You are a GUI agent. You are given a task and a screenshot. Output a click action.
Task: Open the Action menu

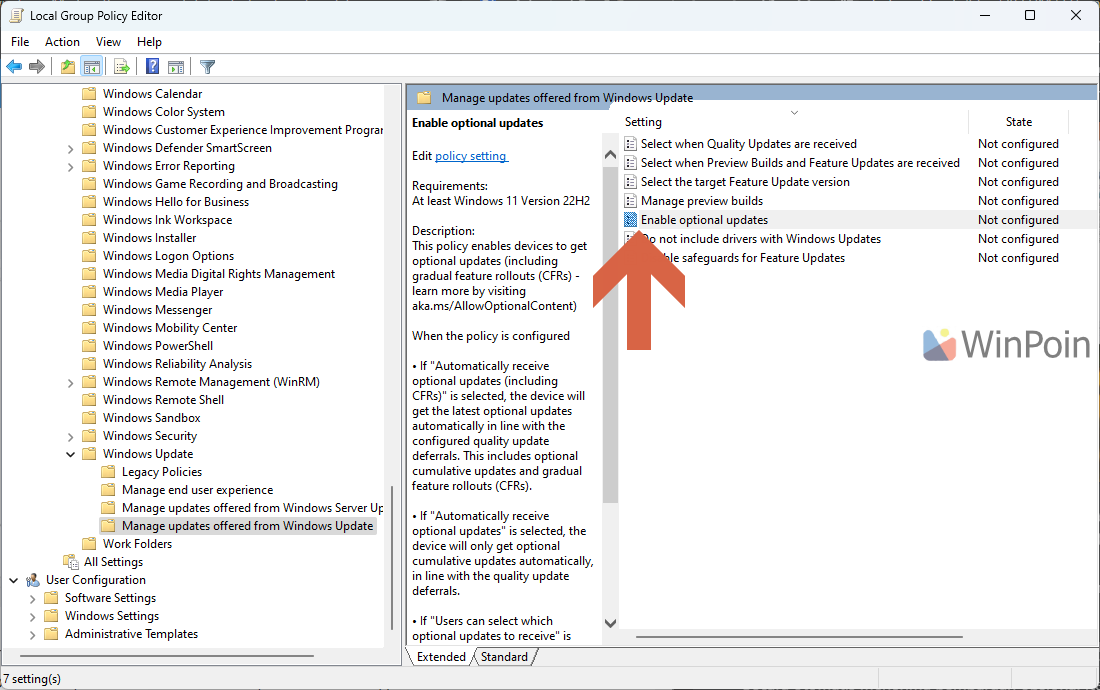click(62, 42)
